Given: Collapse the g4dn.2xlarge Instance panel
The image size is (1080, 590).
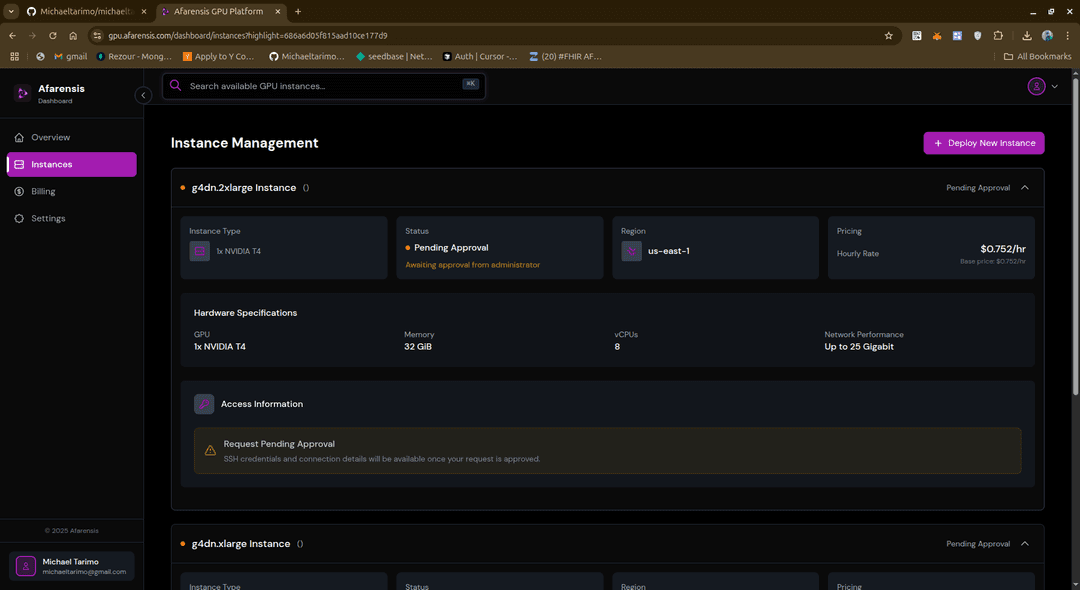Looking at the screenshot, I should (1024, 187).
